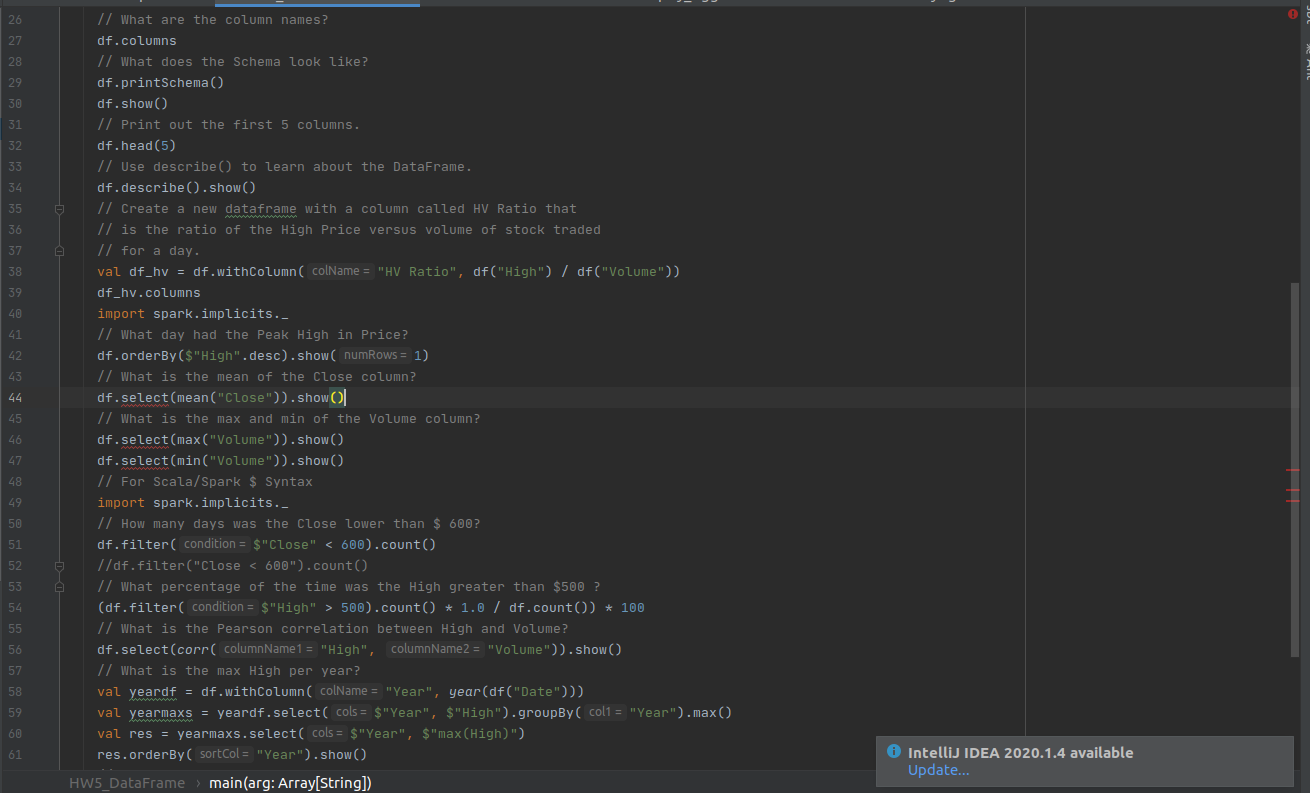The height and width of the screenshot is (793, 1310).
Task: Click the 'cols =' hint on line 60
Action: [327, 734]
